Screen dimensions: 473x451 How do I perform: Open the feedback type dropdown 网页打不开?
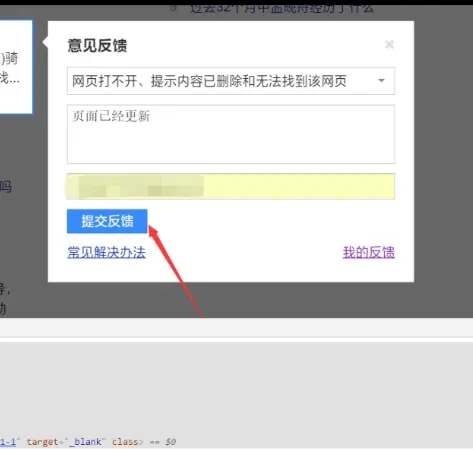[231, 81]
